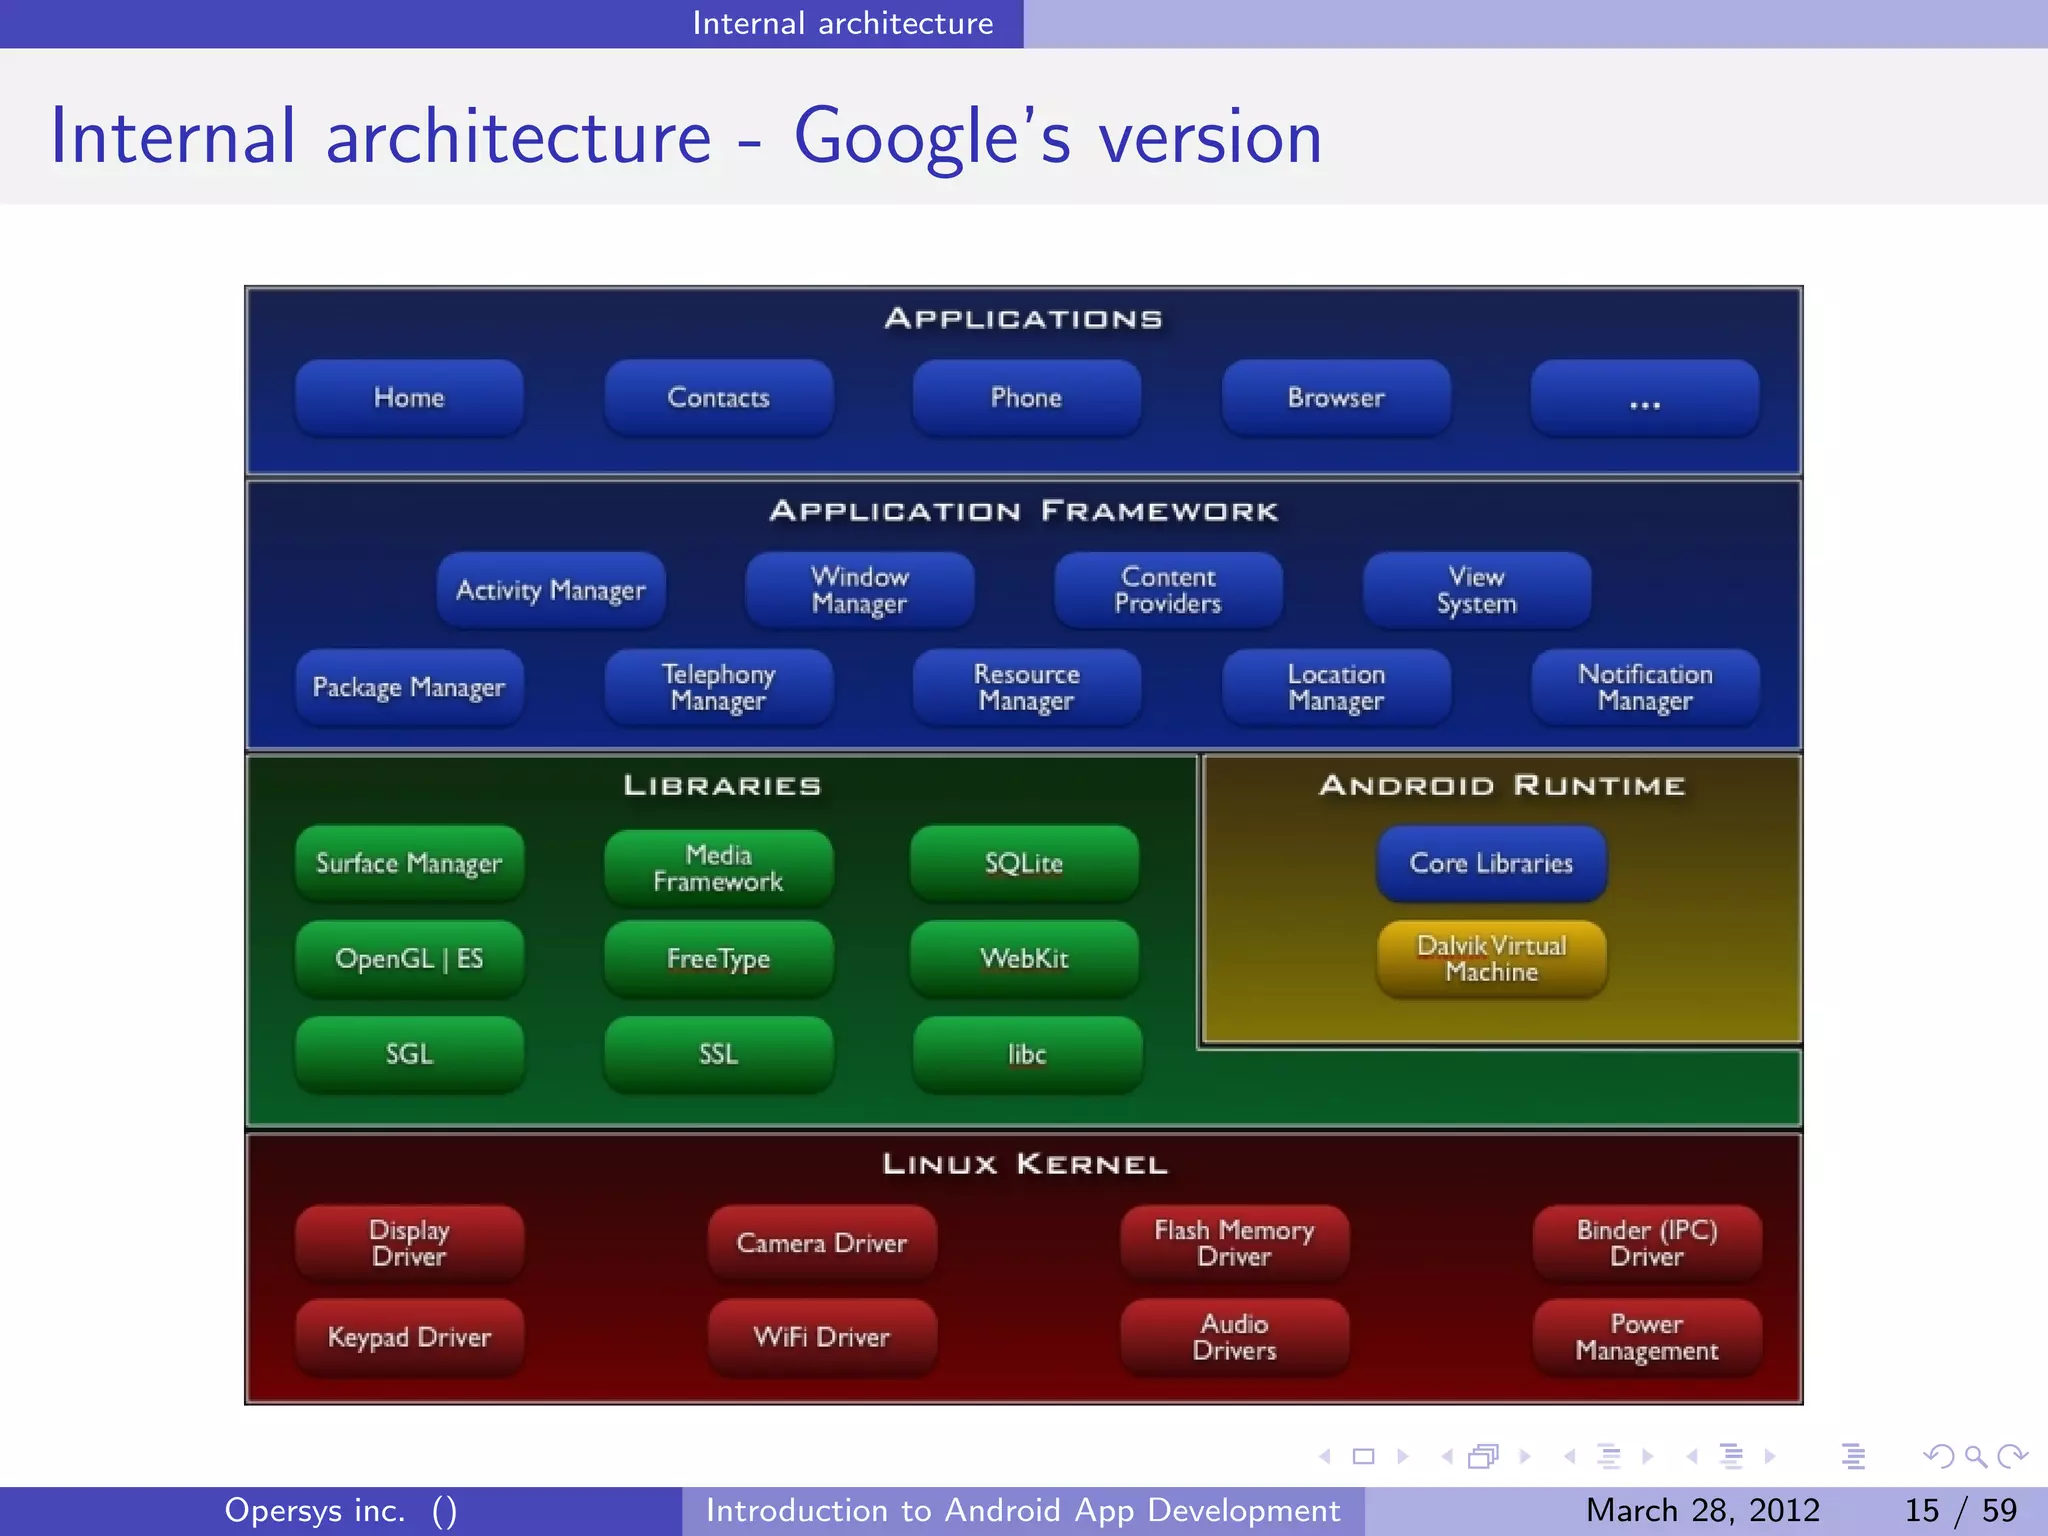This screenshot has width=2048, height=1536.
Task: Go to next slide arrow after rectangle icon
Action: 1402,1457
